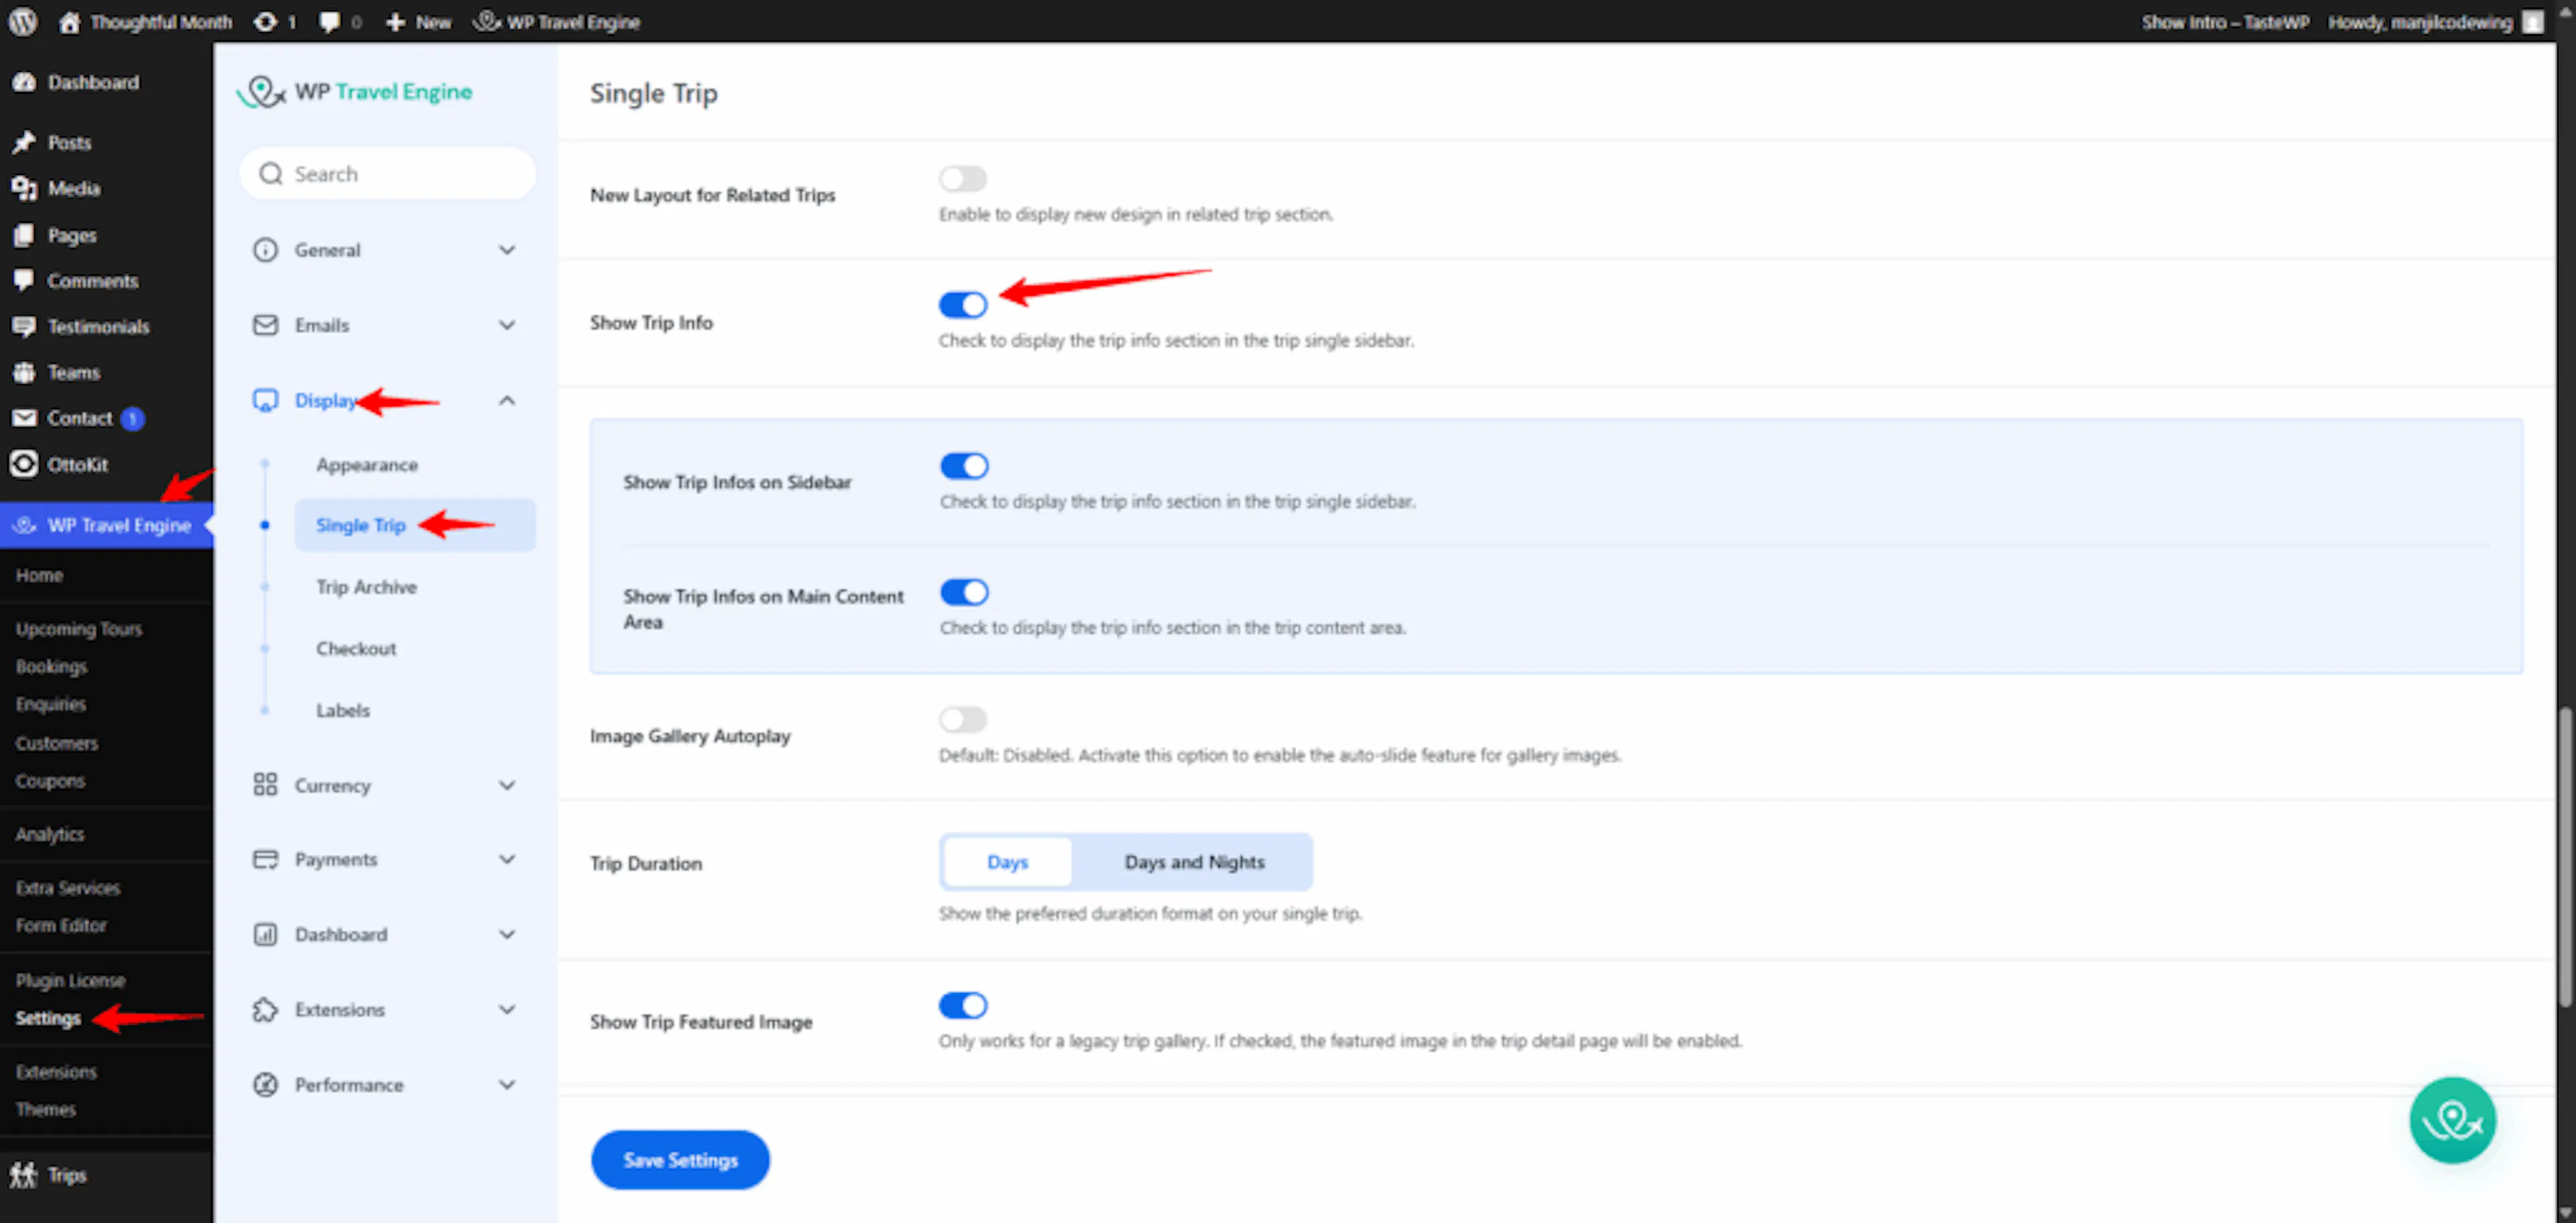
Task: Toggle off Show Trip Info switch
Action: (x=962, y=304)
